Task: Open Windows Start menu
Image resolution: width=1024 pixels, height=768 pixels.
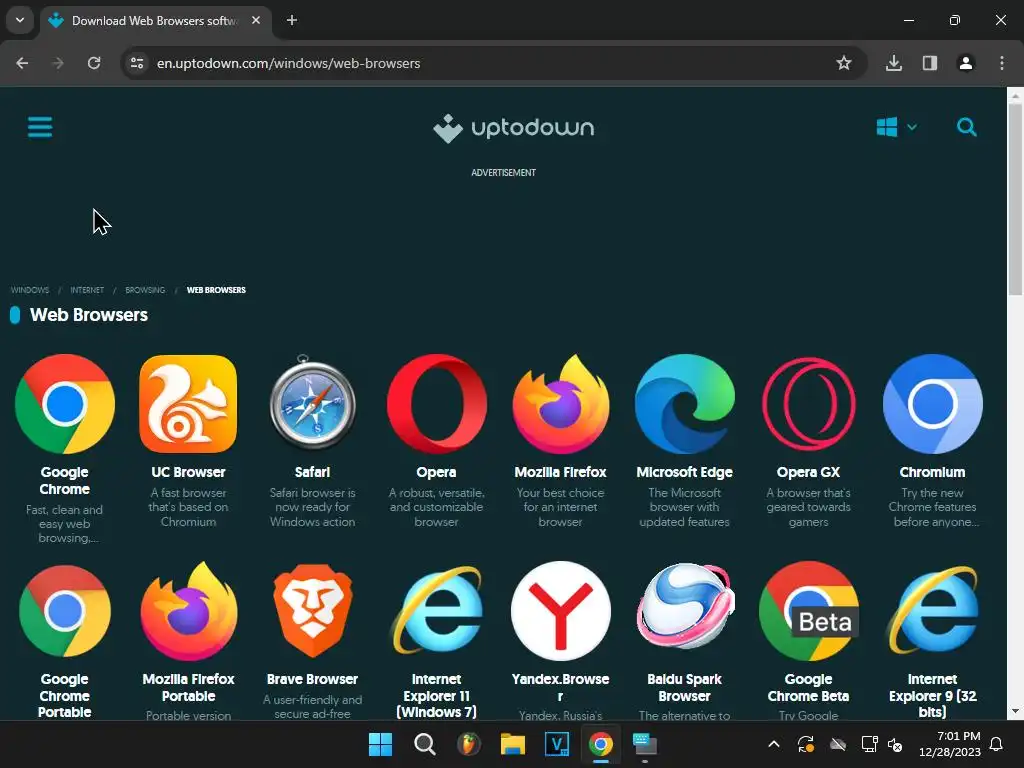Action: coord(380,744)
